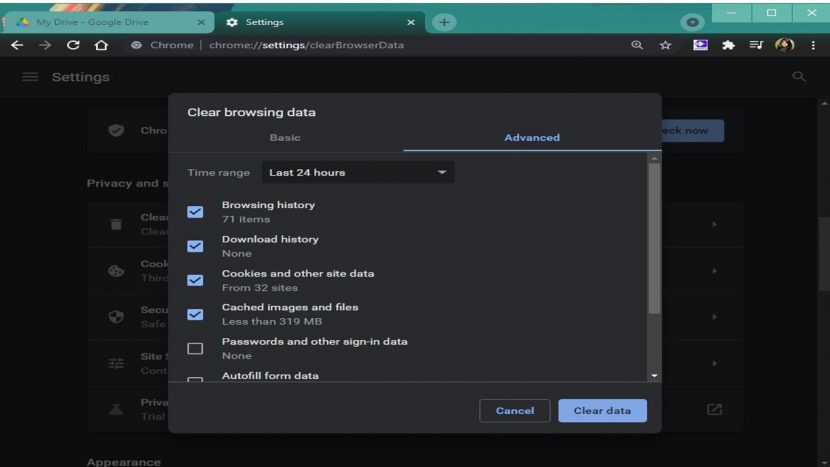Click the trash icon in Privacy section
The image size is (830, 467).
tap(116, 224)
